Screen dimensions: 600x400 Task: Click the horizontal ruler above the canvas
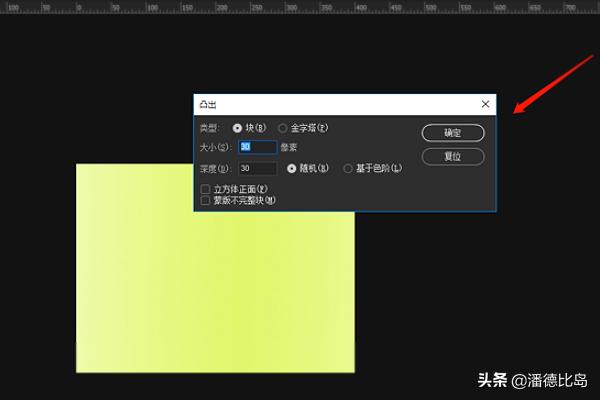point(300,6)
